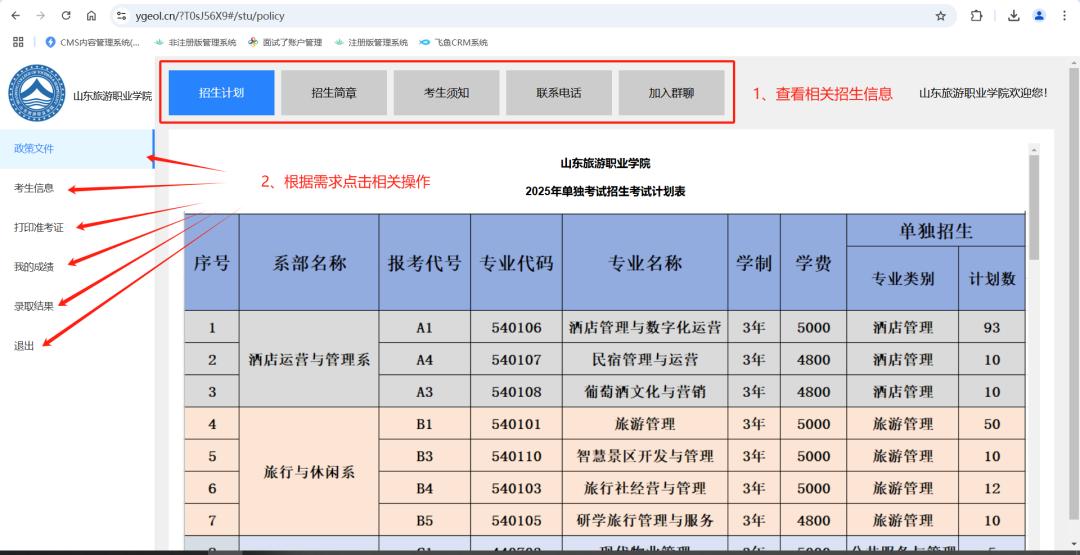The image size is (1080, 555).
Task: Click the 系部名称 column header
Action: click(309, 262)
